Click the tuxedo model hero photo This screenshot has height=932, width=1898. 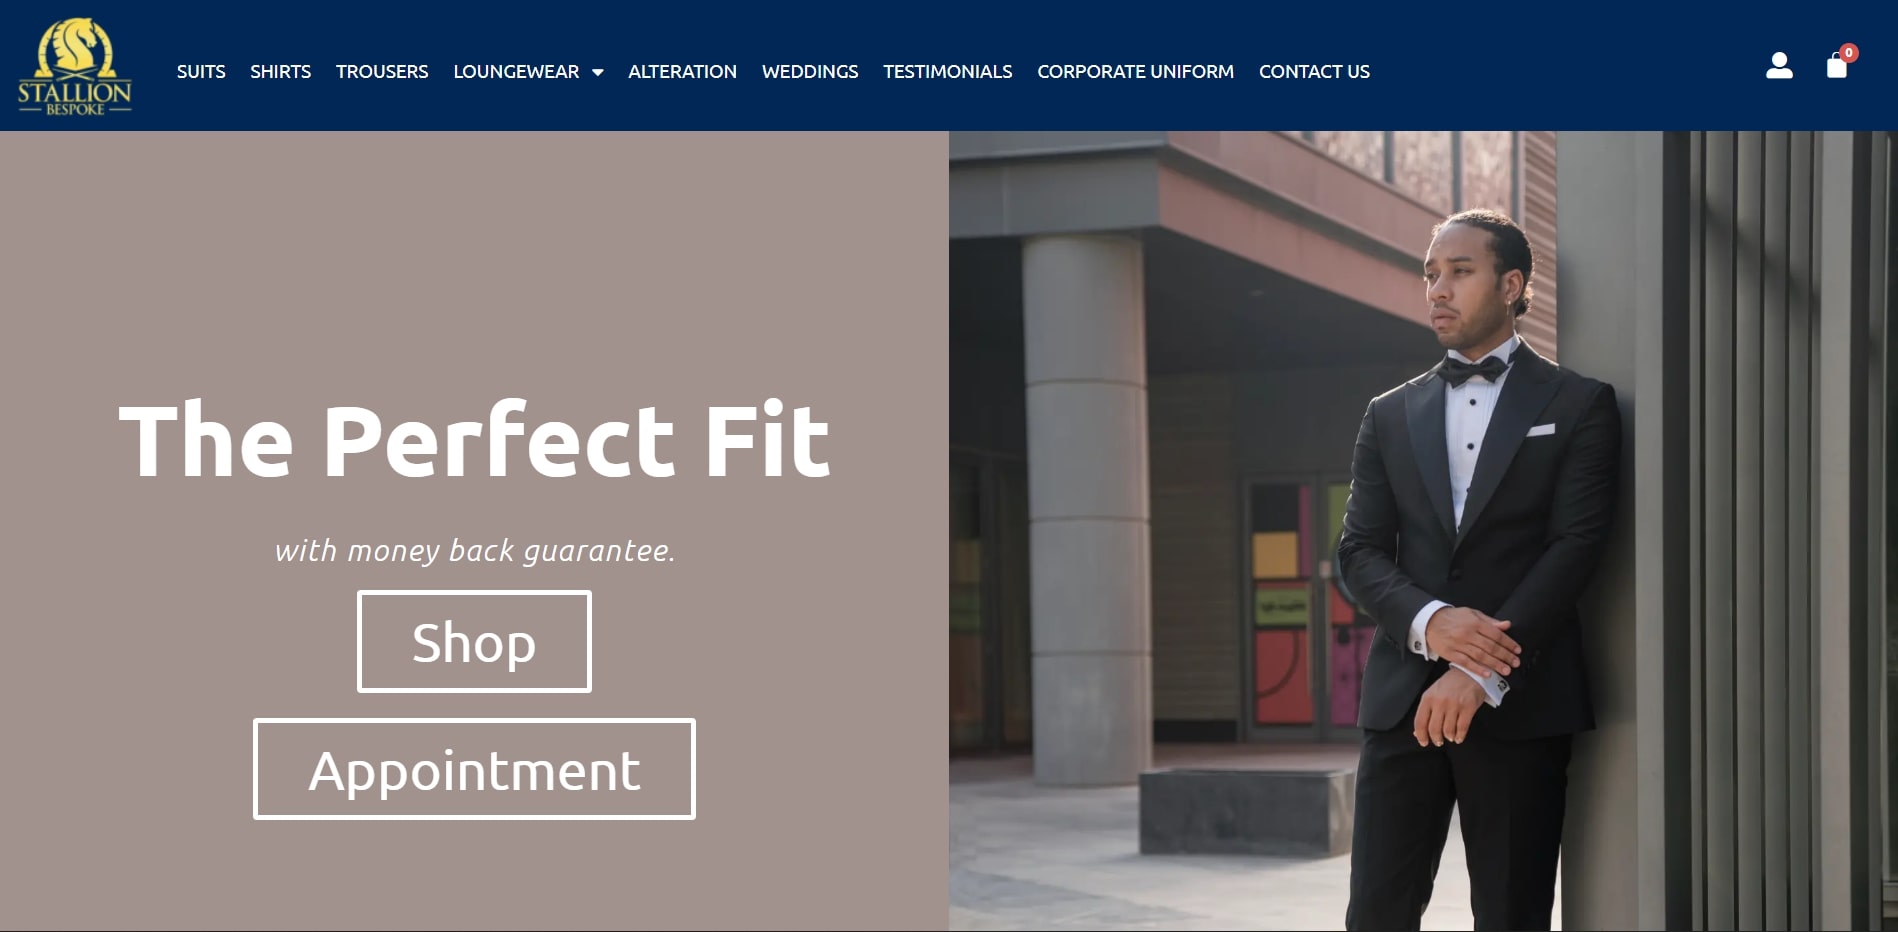pyautogui.click(x=1423, y=531)
